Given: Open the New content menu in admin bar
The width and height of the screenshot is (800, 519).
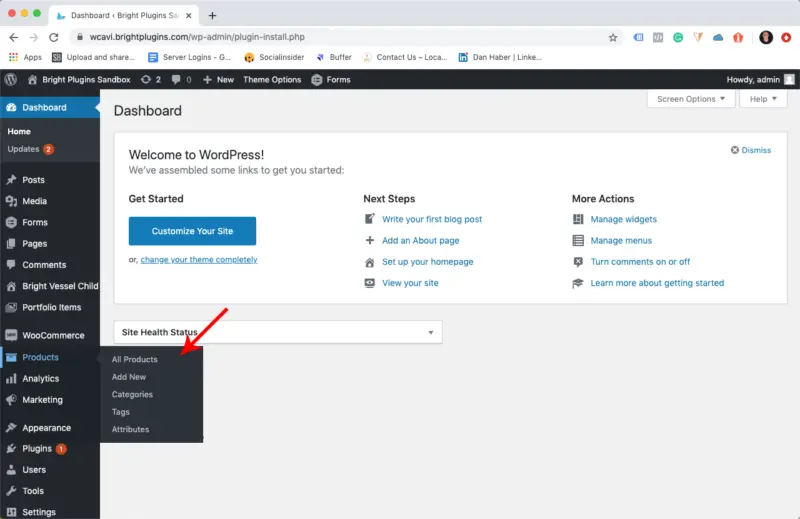Looking at the screenshot, I should pos(218,80).
